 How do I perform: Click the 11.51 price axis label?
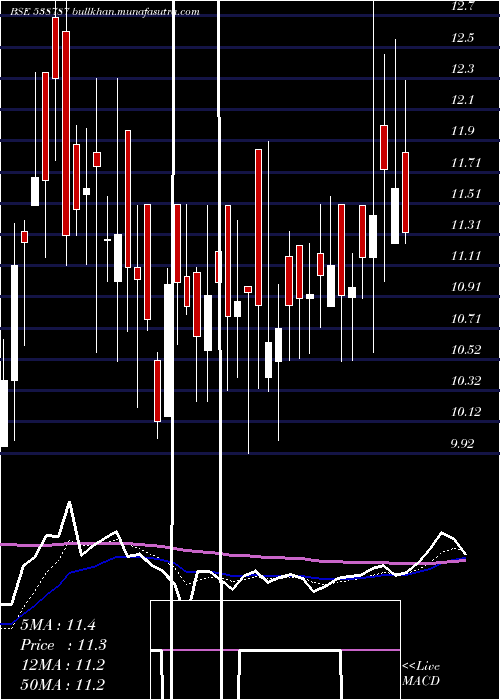click(x=466, y=194)
